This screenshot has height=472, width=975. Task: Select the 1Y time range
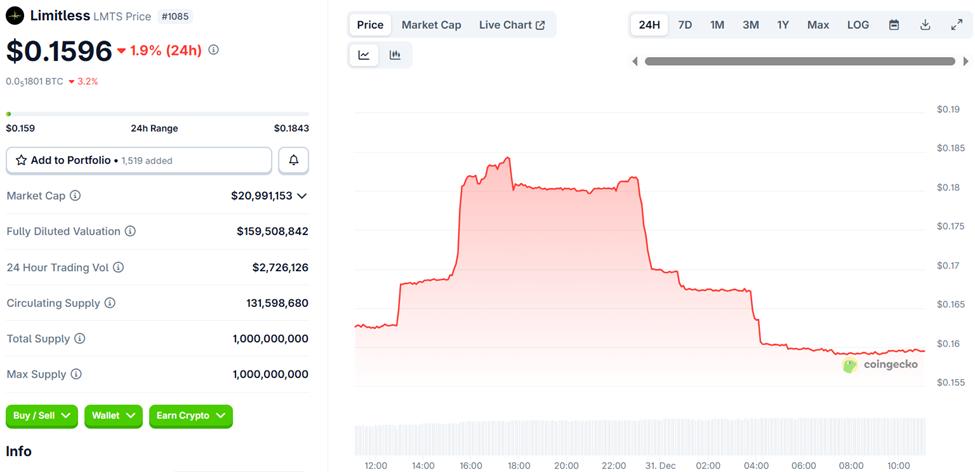(x=783, y=25)
